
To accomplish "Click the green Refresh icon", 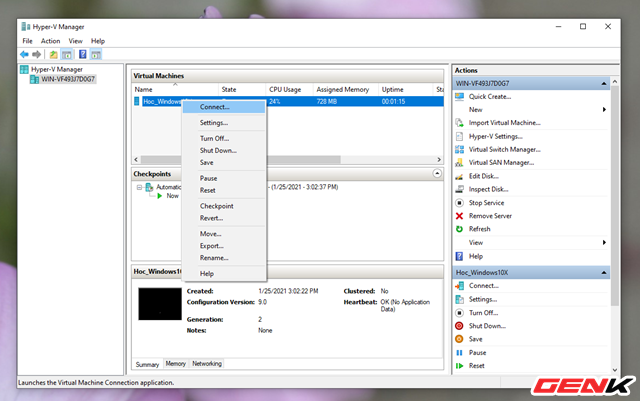I will (460, 229).
